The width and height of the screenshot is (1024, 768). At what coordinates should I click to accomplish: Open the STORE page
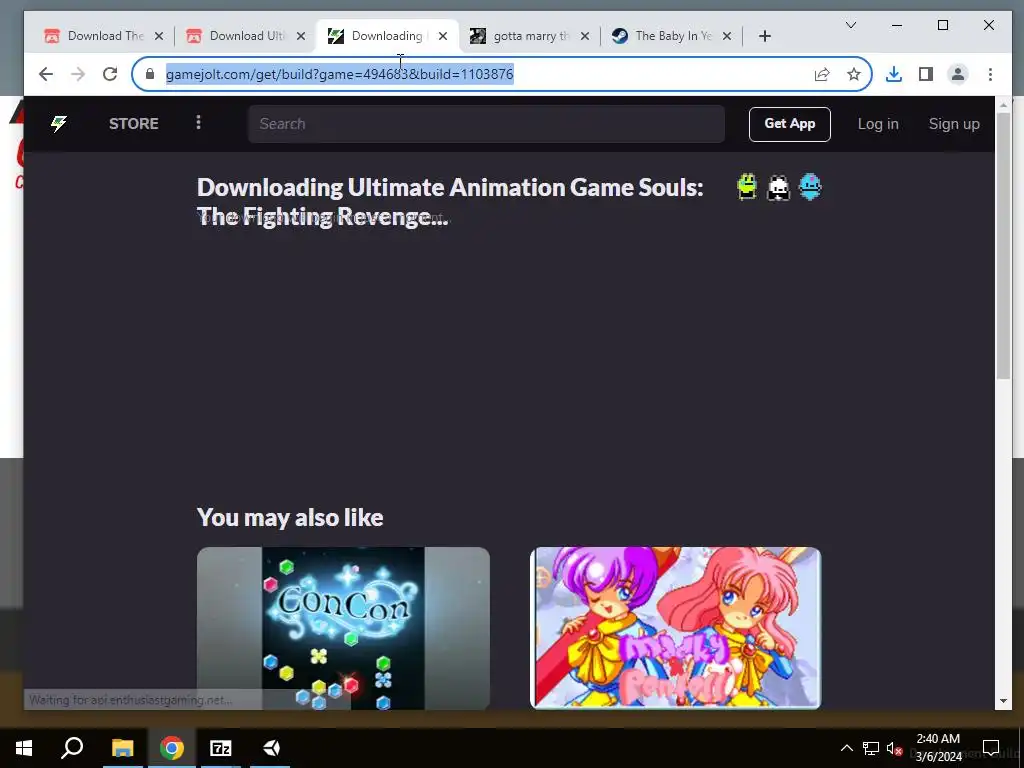tap(133, 123)
